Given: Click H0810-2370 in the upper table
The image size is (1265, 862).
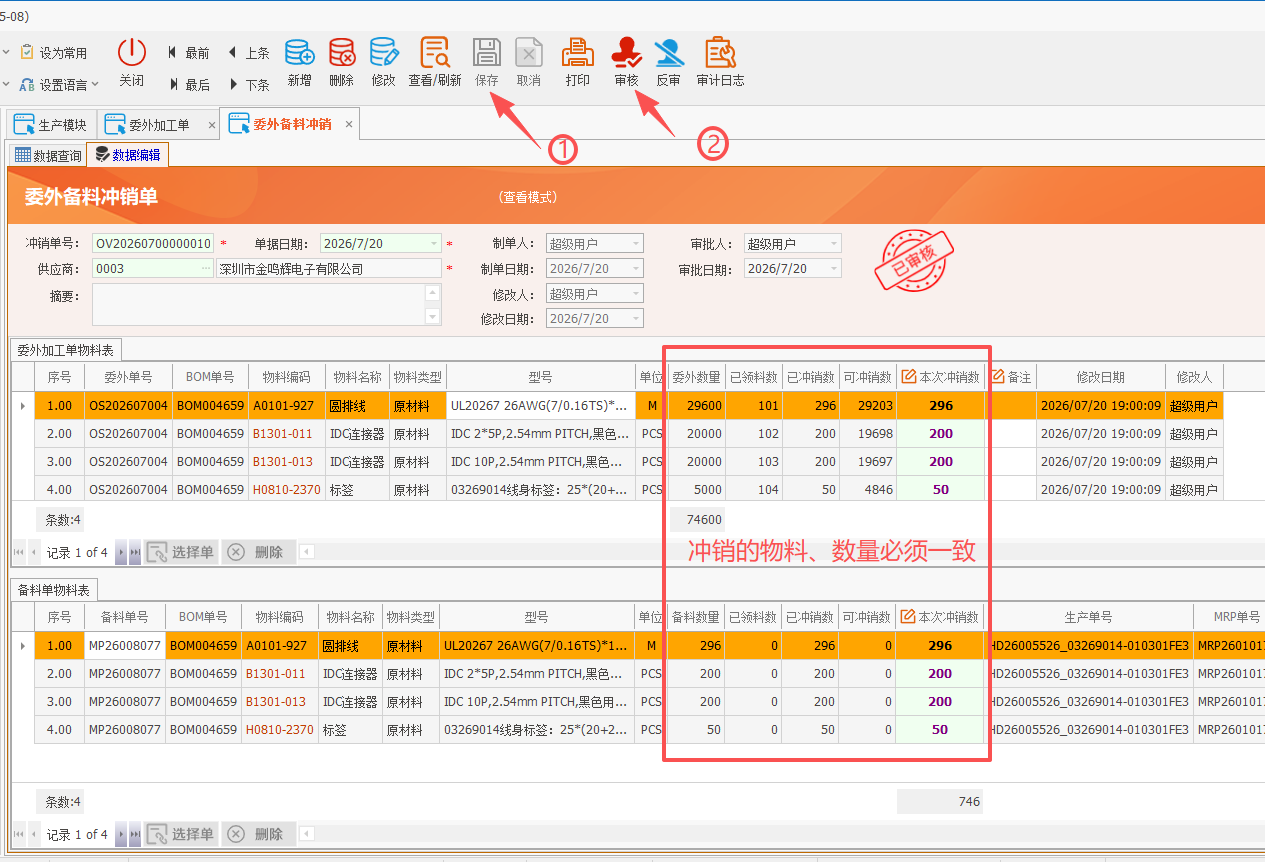Looking at the screenshot, I should click(x=286, y=490).
